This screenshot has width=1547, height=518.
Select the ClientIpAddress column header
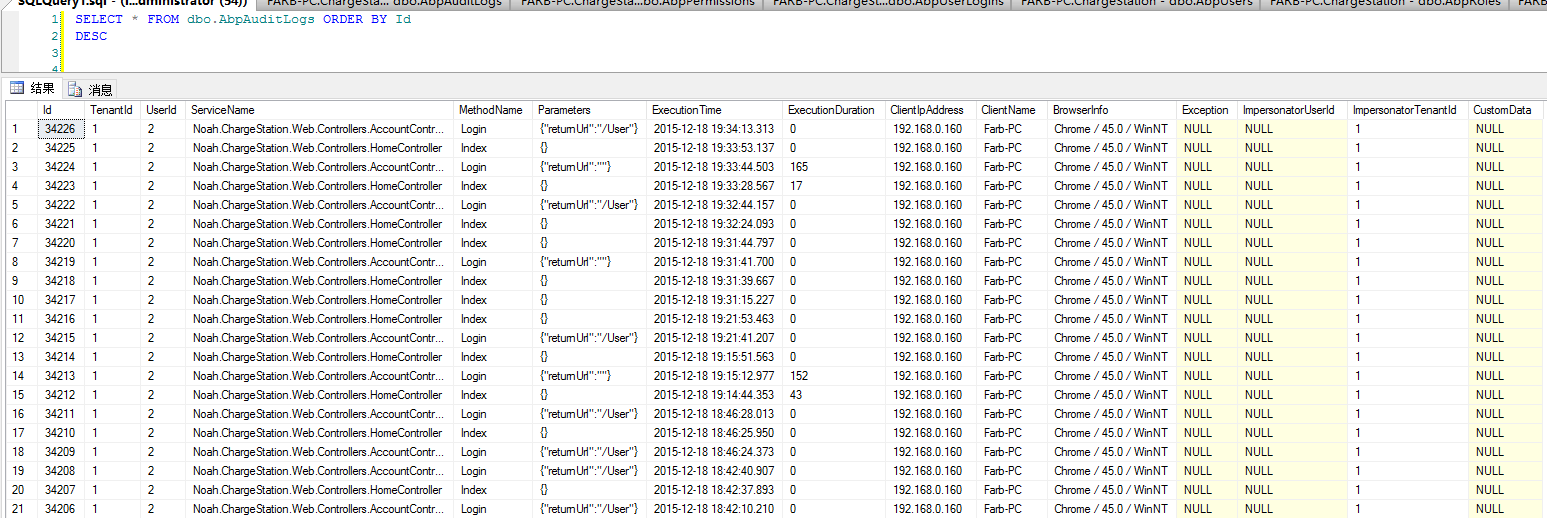tap(931, 110)
